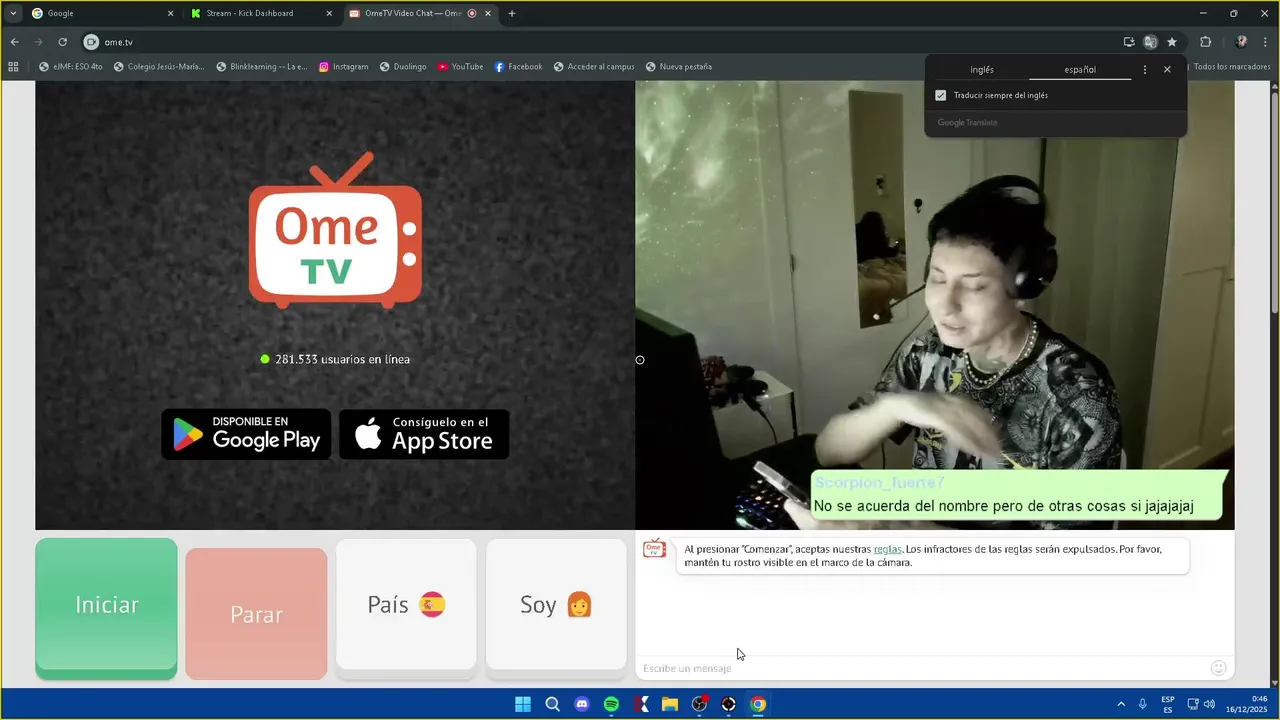The image size is (1280, 720).
Task: Go back to the previous page
Action: pyautogui.click(x=14, y=42)
